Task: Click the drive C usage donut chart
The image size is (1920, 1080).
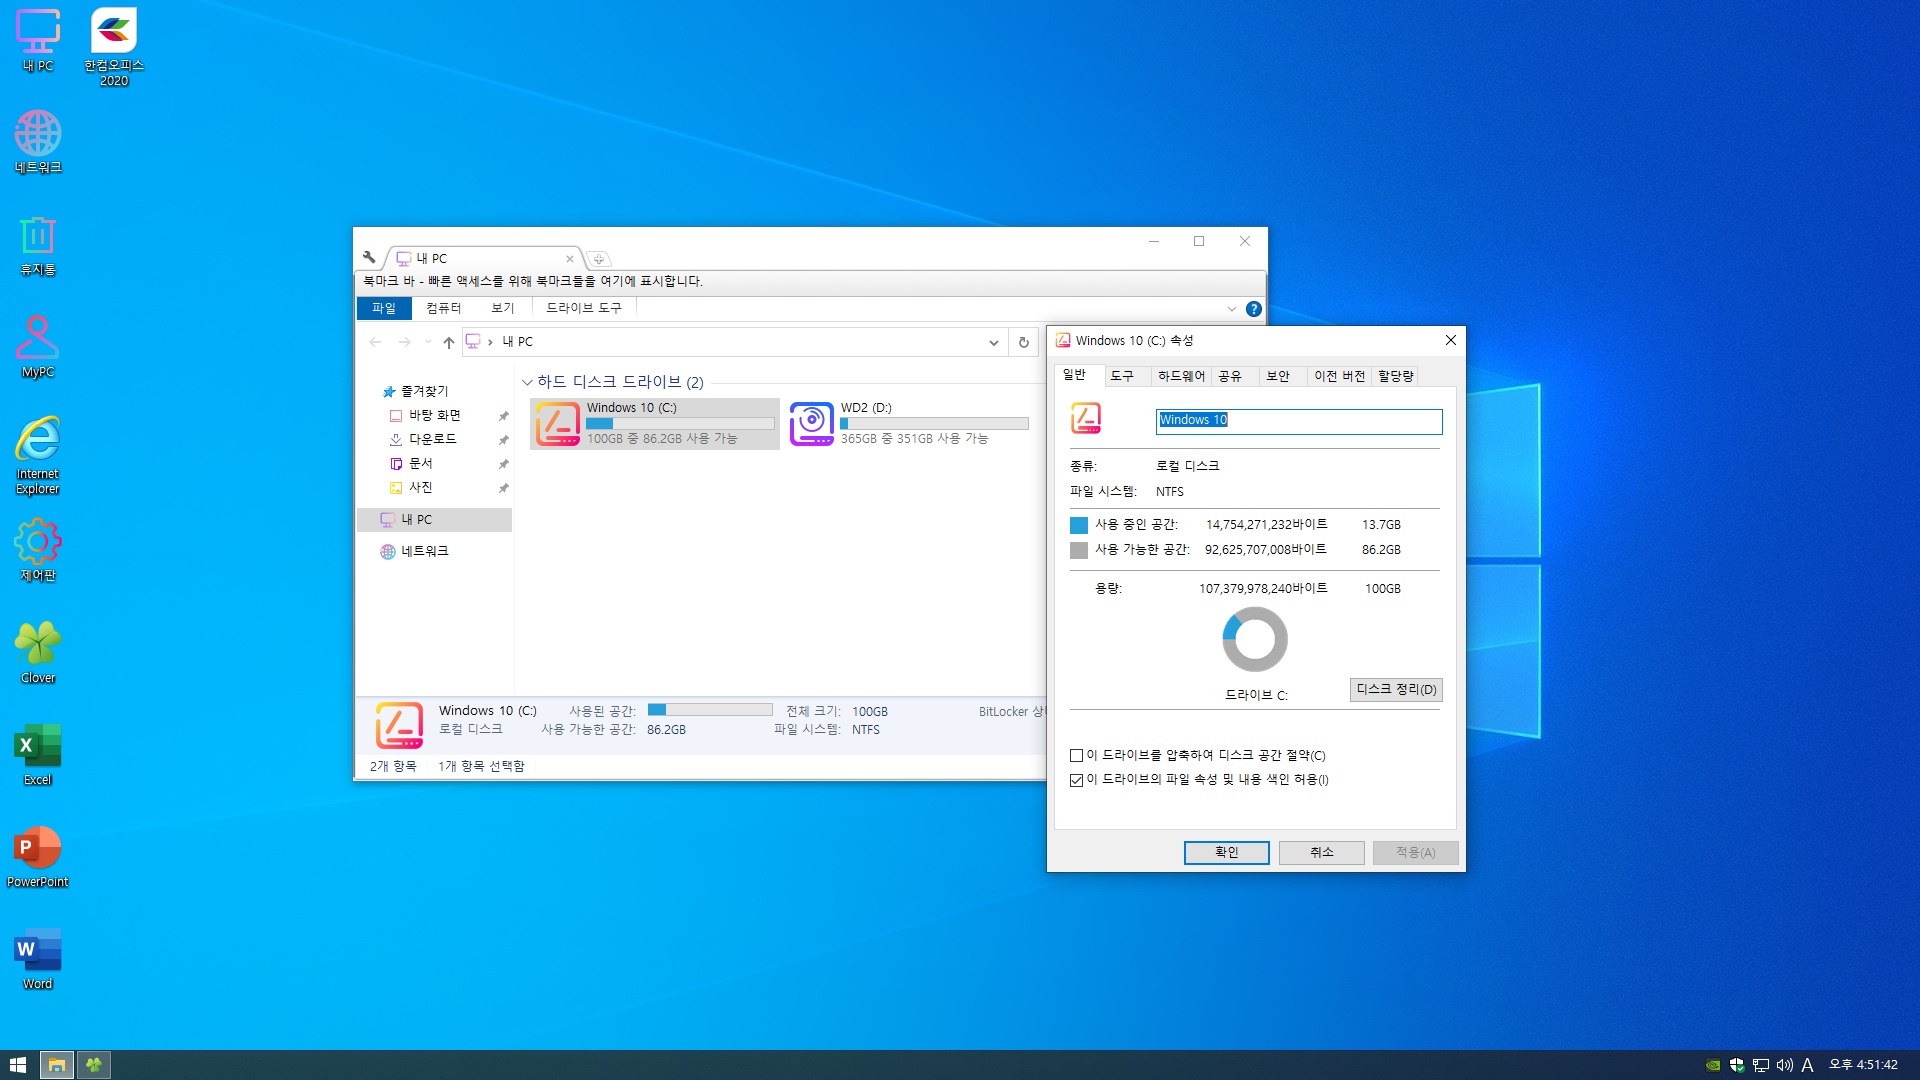Action: tap(1255, 639)
